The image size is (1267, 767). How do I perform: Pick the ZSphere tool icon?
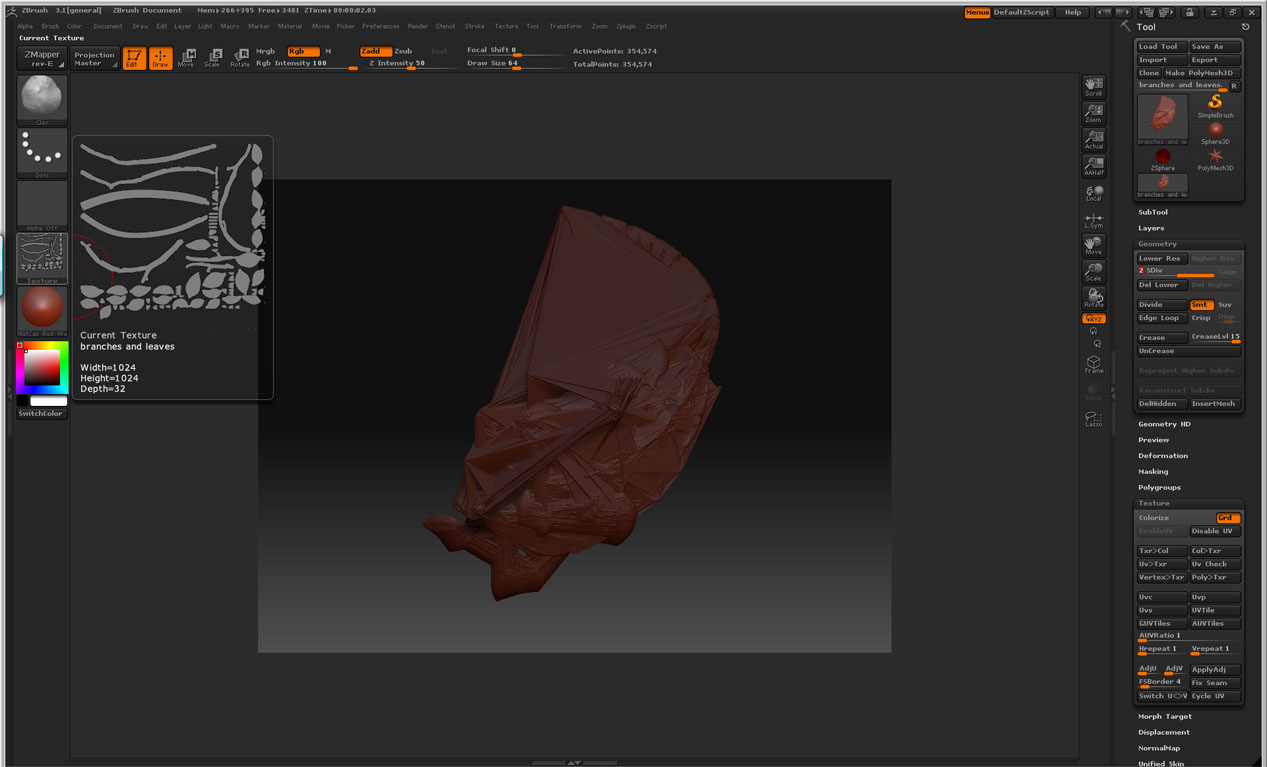(1162, 159)
